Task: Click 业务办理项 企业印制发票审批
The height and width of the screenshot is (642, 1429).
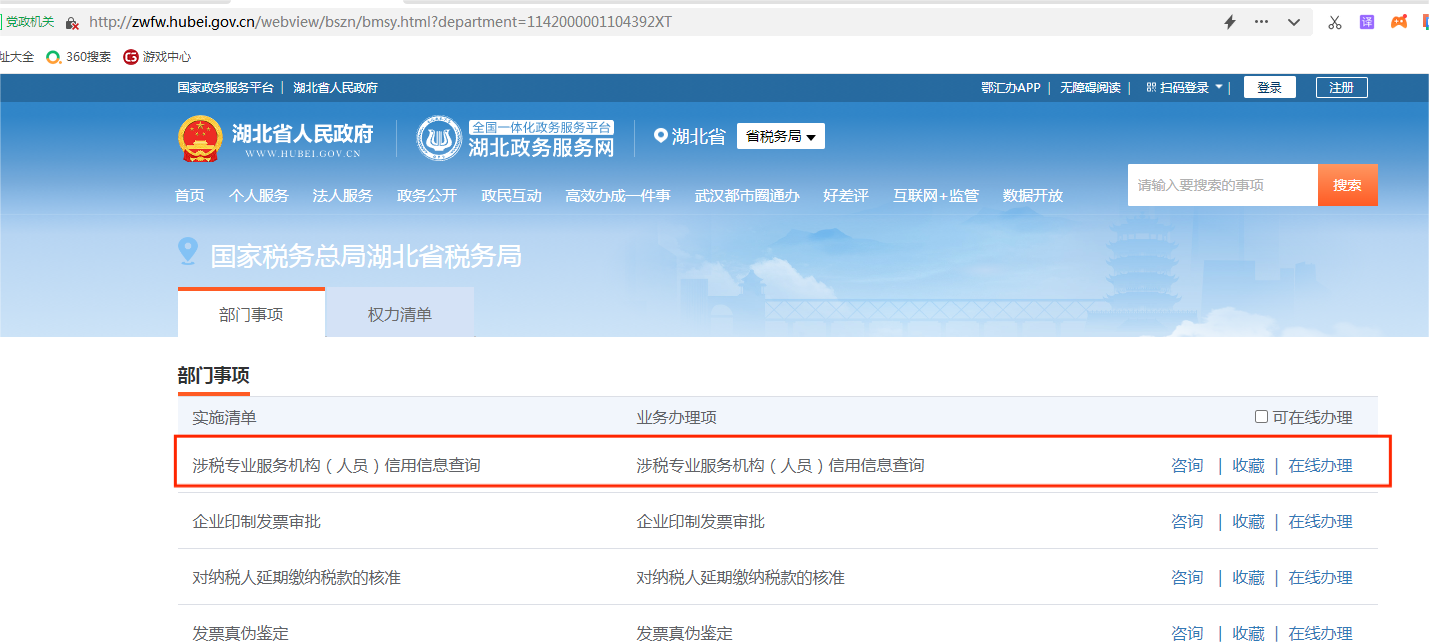Action: 701,521
